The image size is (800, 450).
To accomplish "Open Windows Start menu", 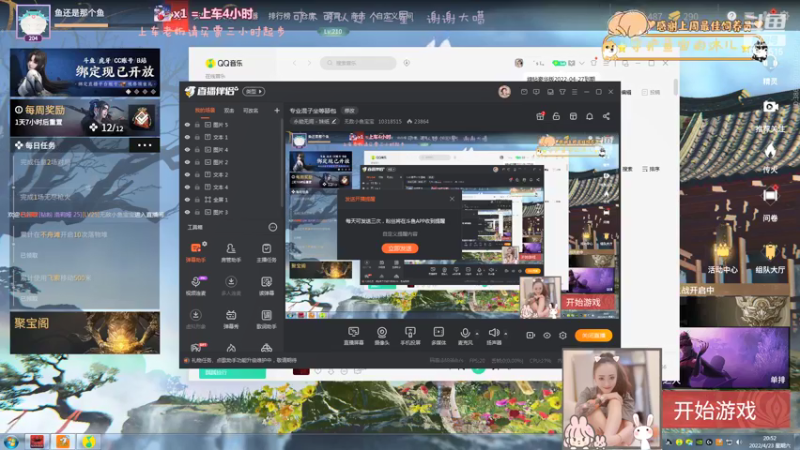I will [x=11, y=441].
